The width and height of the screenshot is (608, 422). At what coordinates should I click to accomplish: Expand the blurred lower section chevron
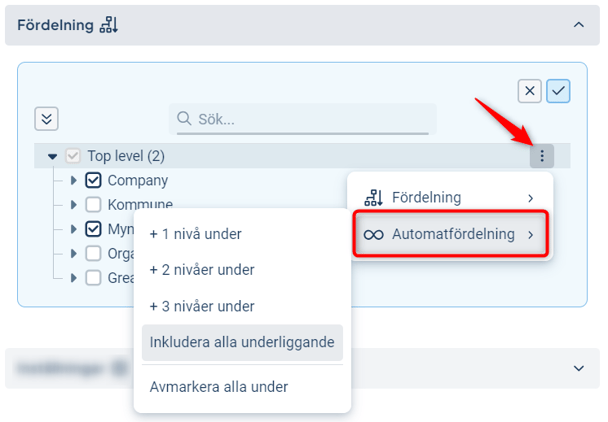pyautogui.click(x=578, y=368)
